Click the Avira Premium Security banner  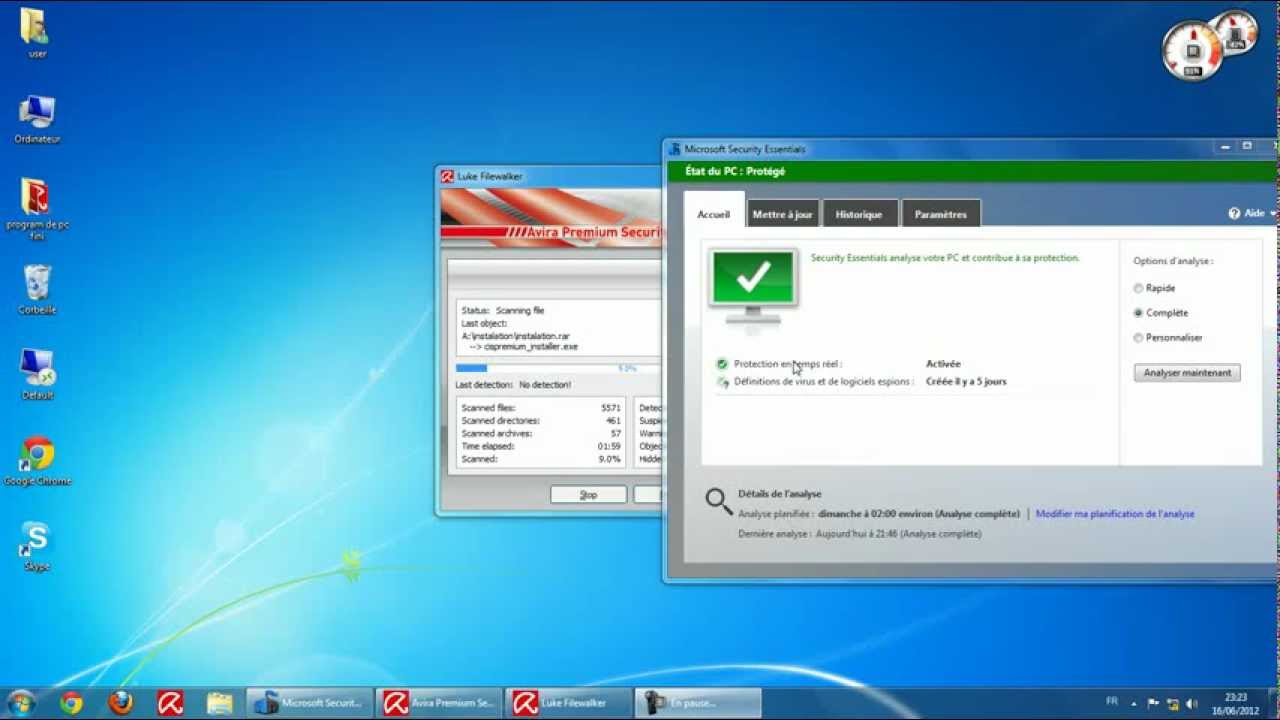point(551,217)
